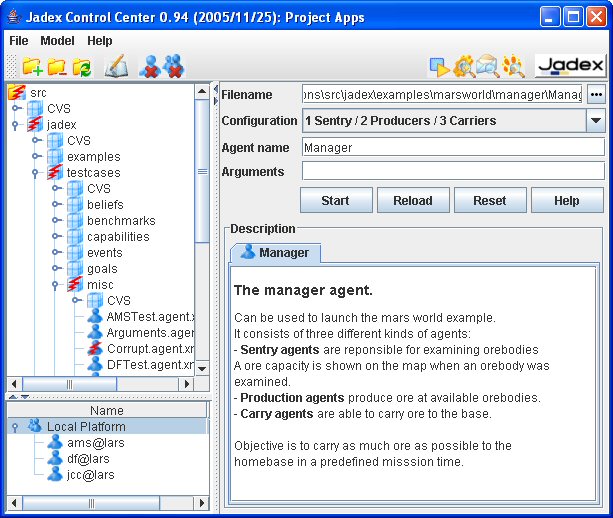Collapse the Local Platform node toggle

pos(15,427)
